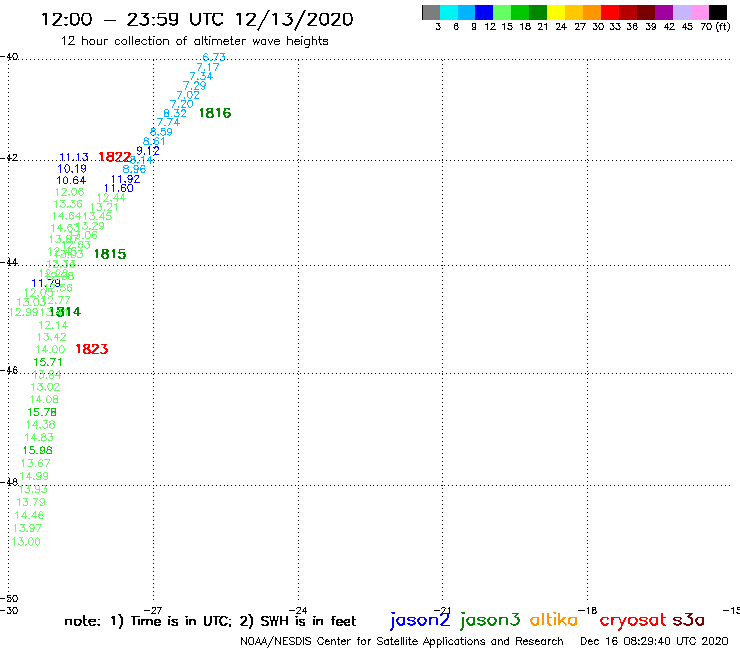
Task: Click the wave height value 12.44
Action: pyautogui.click(x=111, y=197)
